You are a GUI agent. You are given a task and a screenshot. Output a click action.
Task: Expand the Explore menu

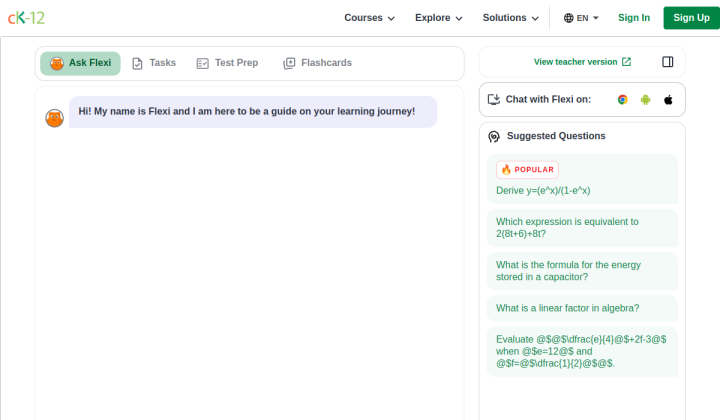[439, 18]
